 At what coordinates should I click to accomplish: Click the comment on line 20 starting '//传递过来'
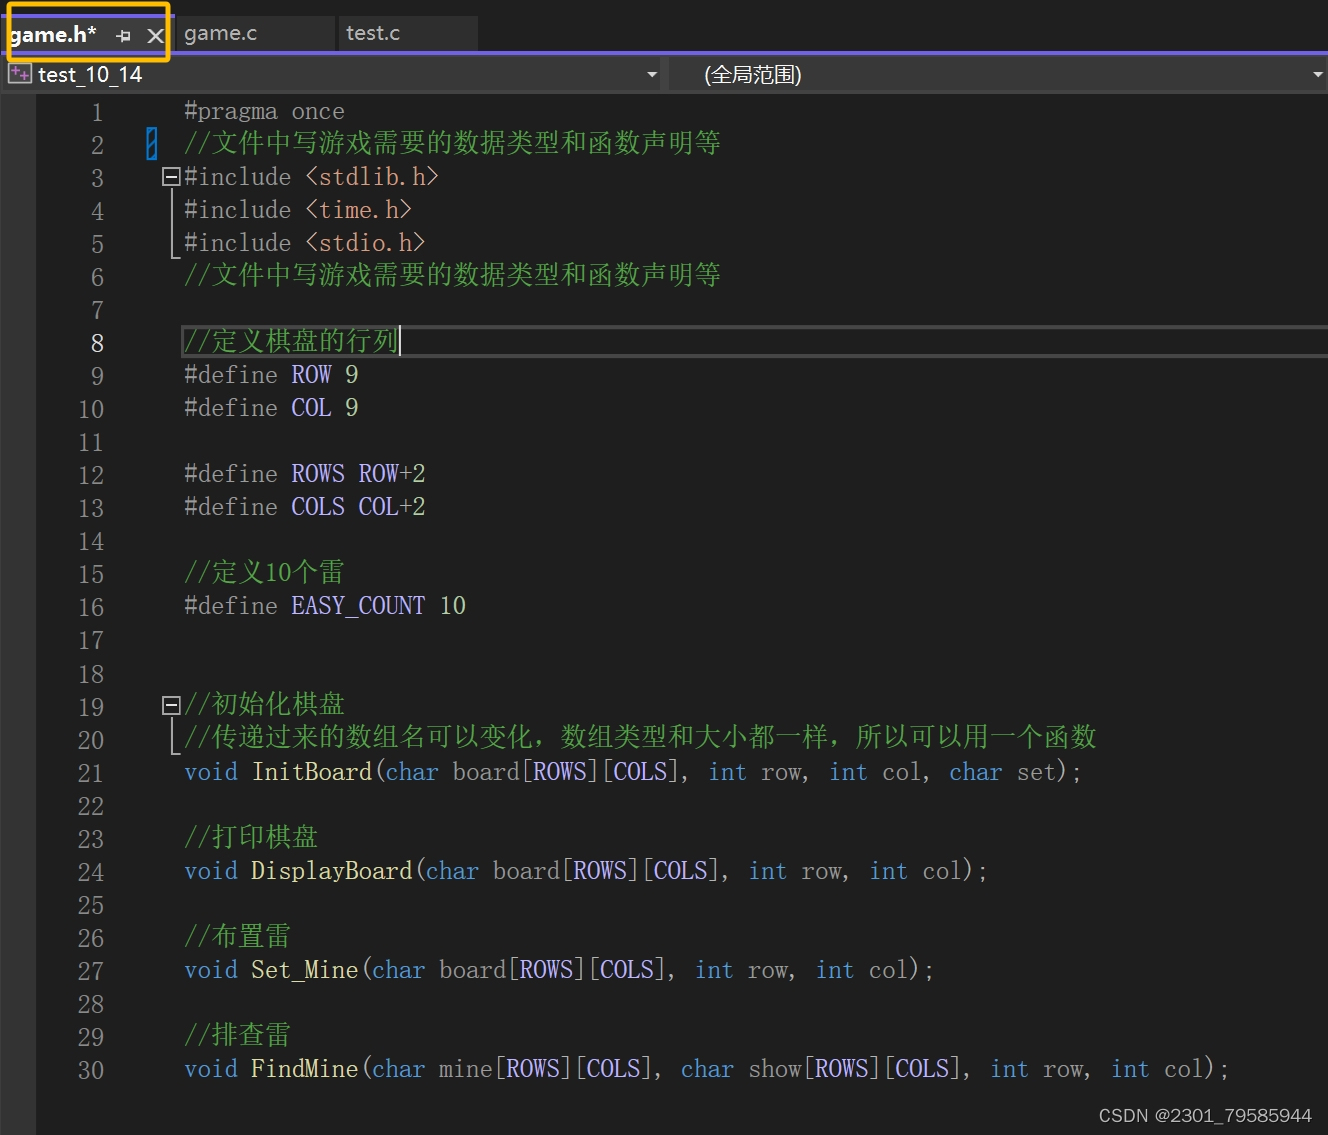640,737
